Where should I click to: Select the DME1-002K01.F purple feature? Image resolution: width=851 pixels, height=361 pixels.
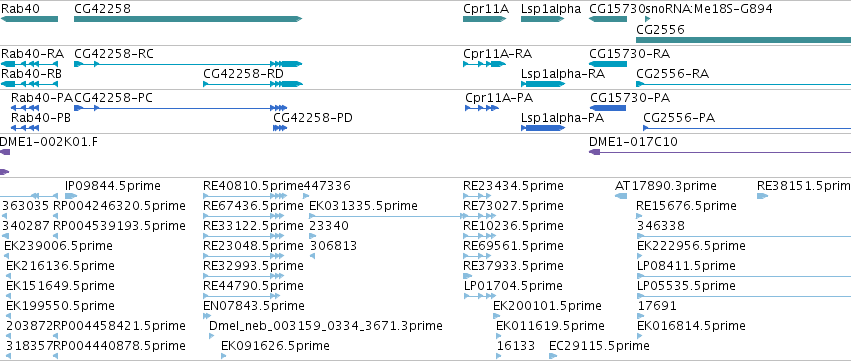click(5, 152)
